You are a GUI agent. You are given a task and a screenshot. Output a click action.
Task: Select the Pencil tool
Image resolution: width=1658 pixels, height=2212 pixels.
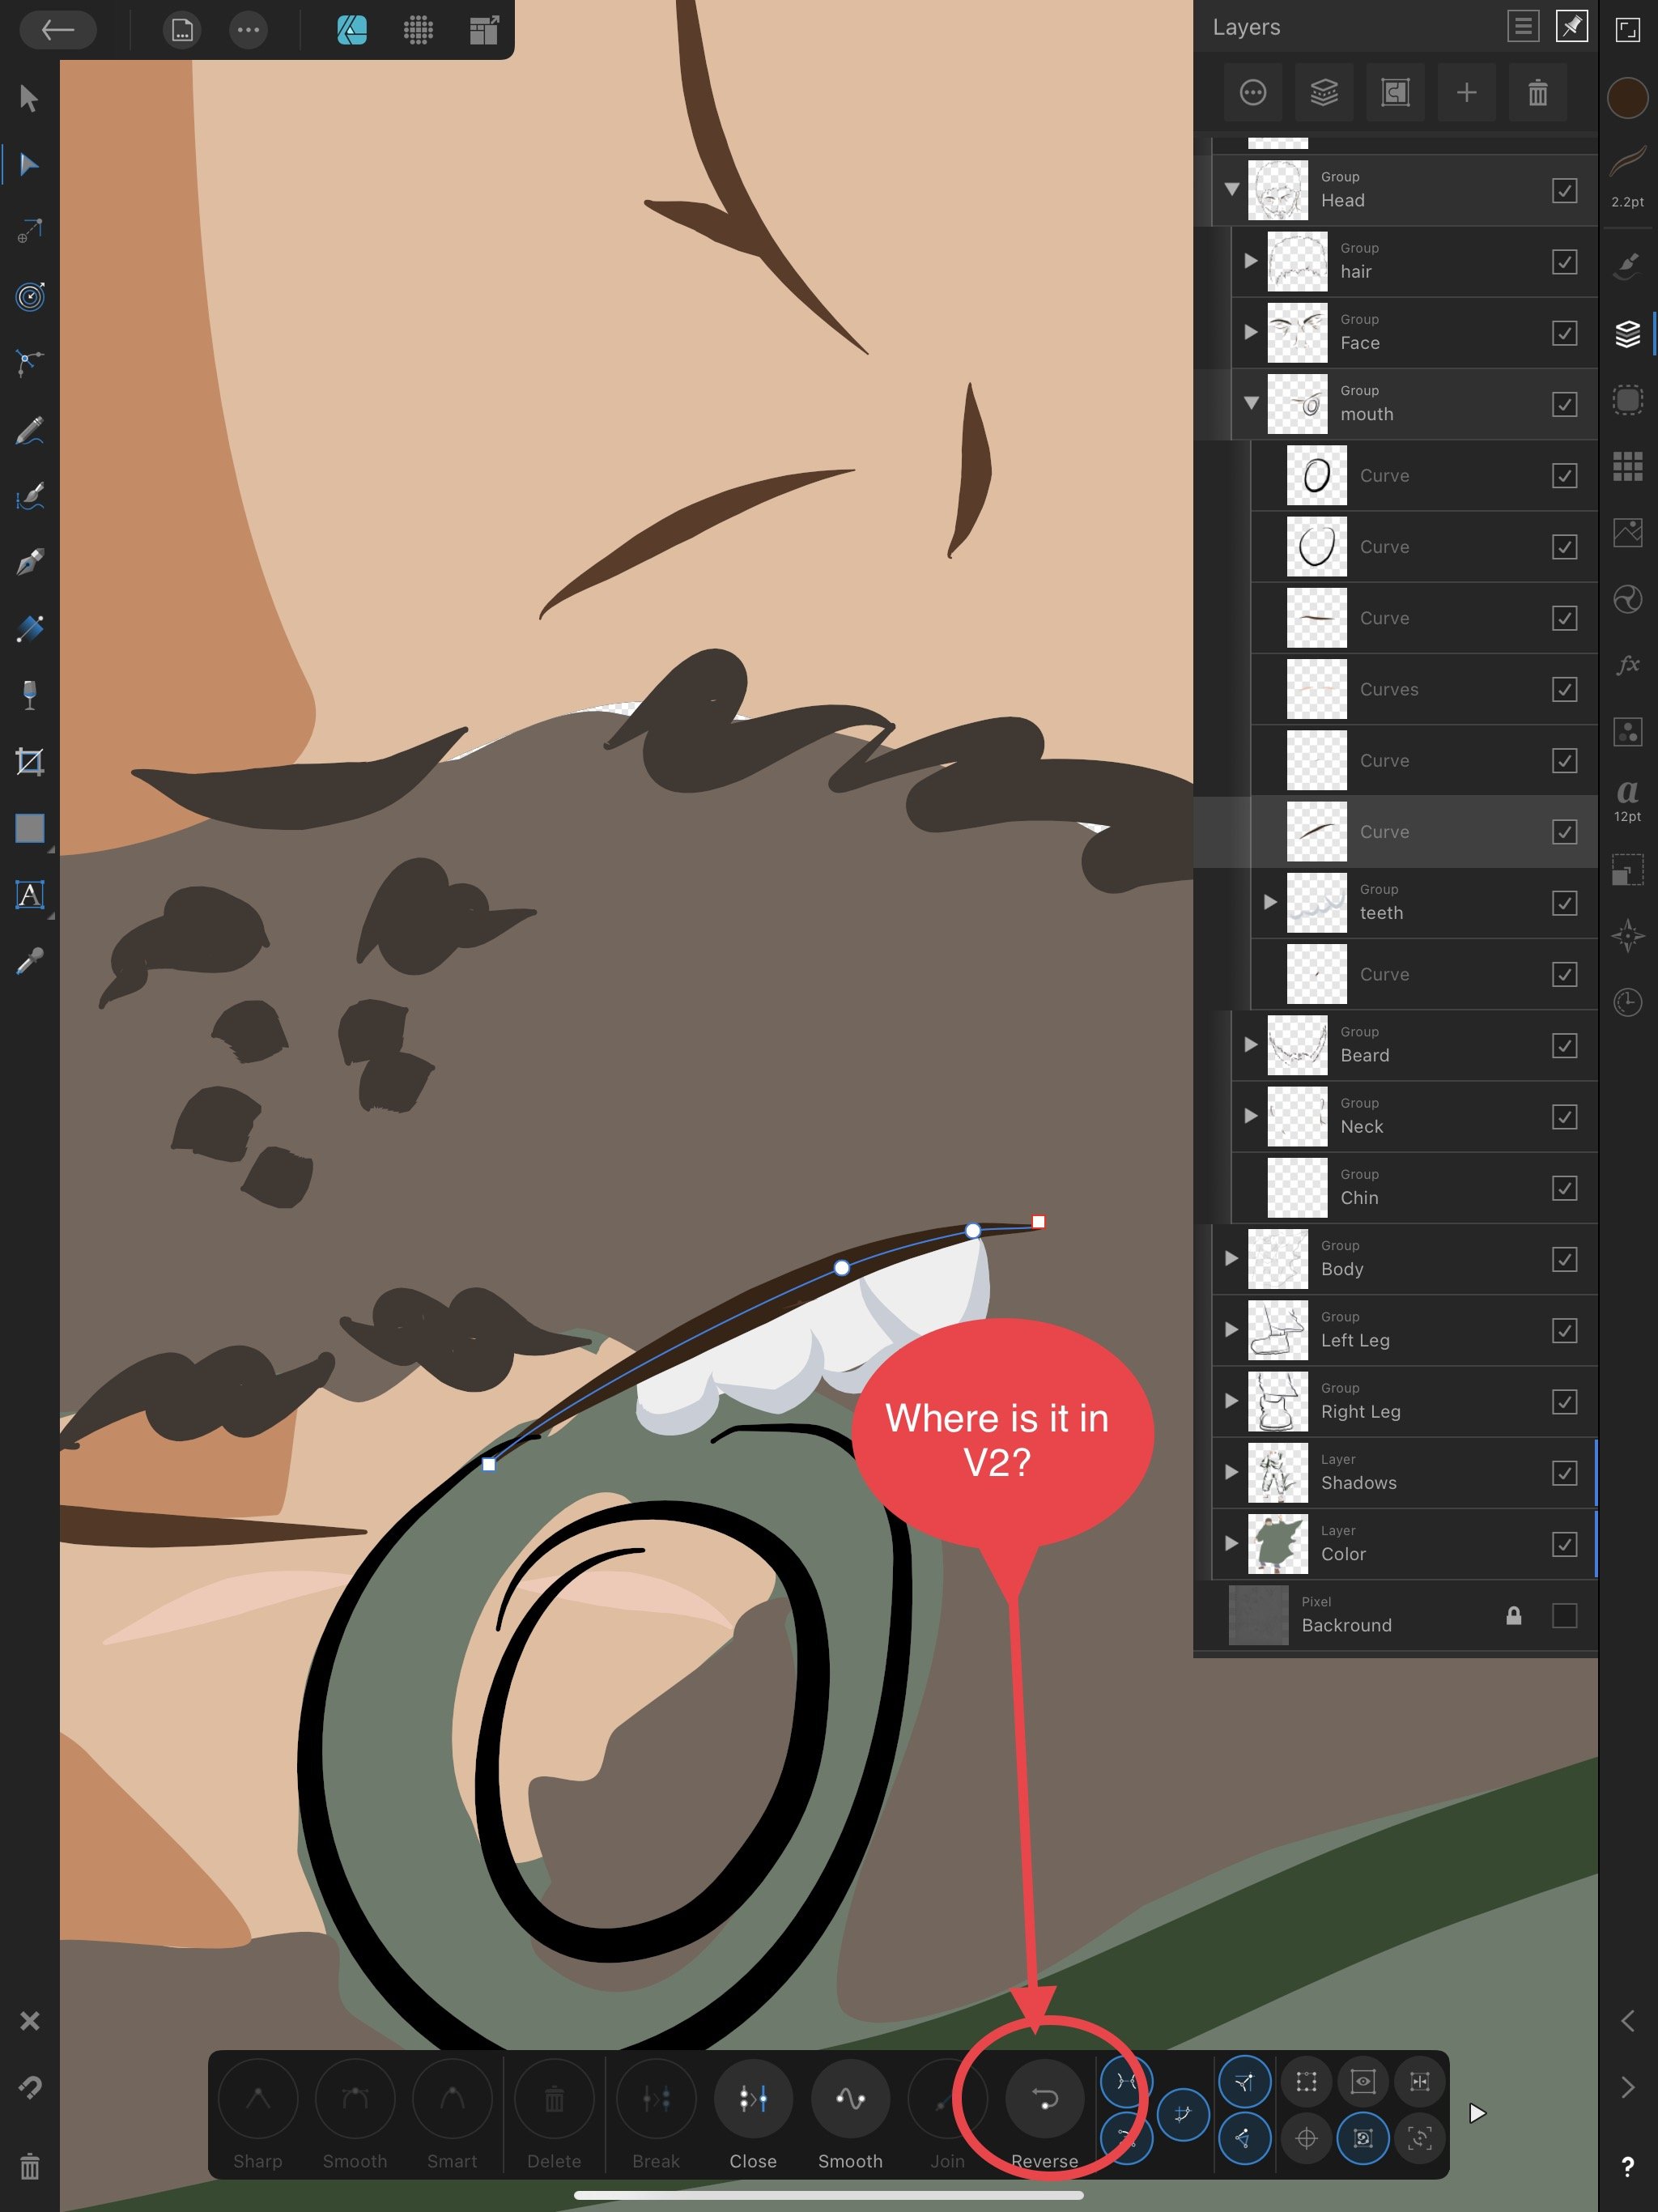pyautogui.click(x=29, y=430)
